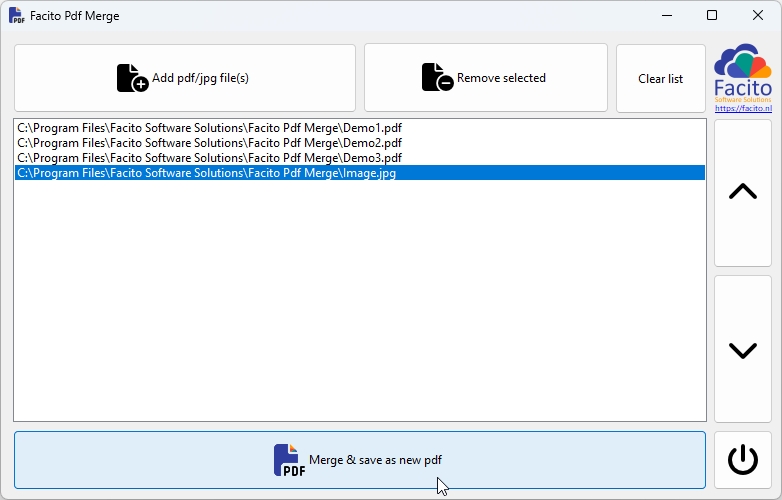
Task: Minimize the Facito Pdf Merge window
Action: [x=667, y=15]
